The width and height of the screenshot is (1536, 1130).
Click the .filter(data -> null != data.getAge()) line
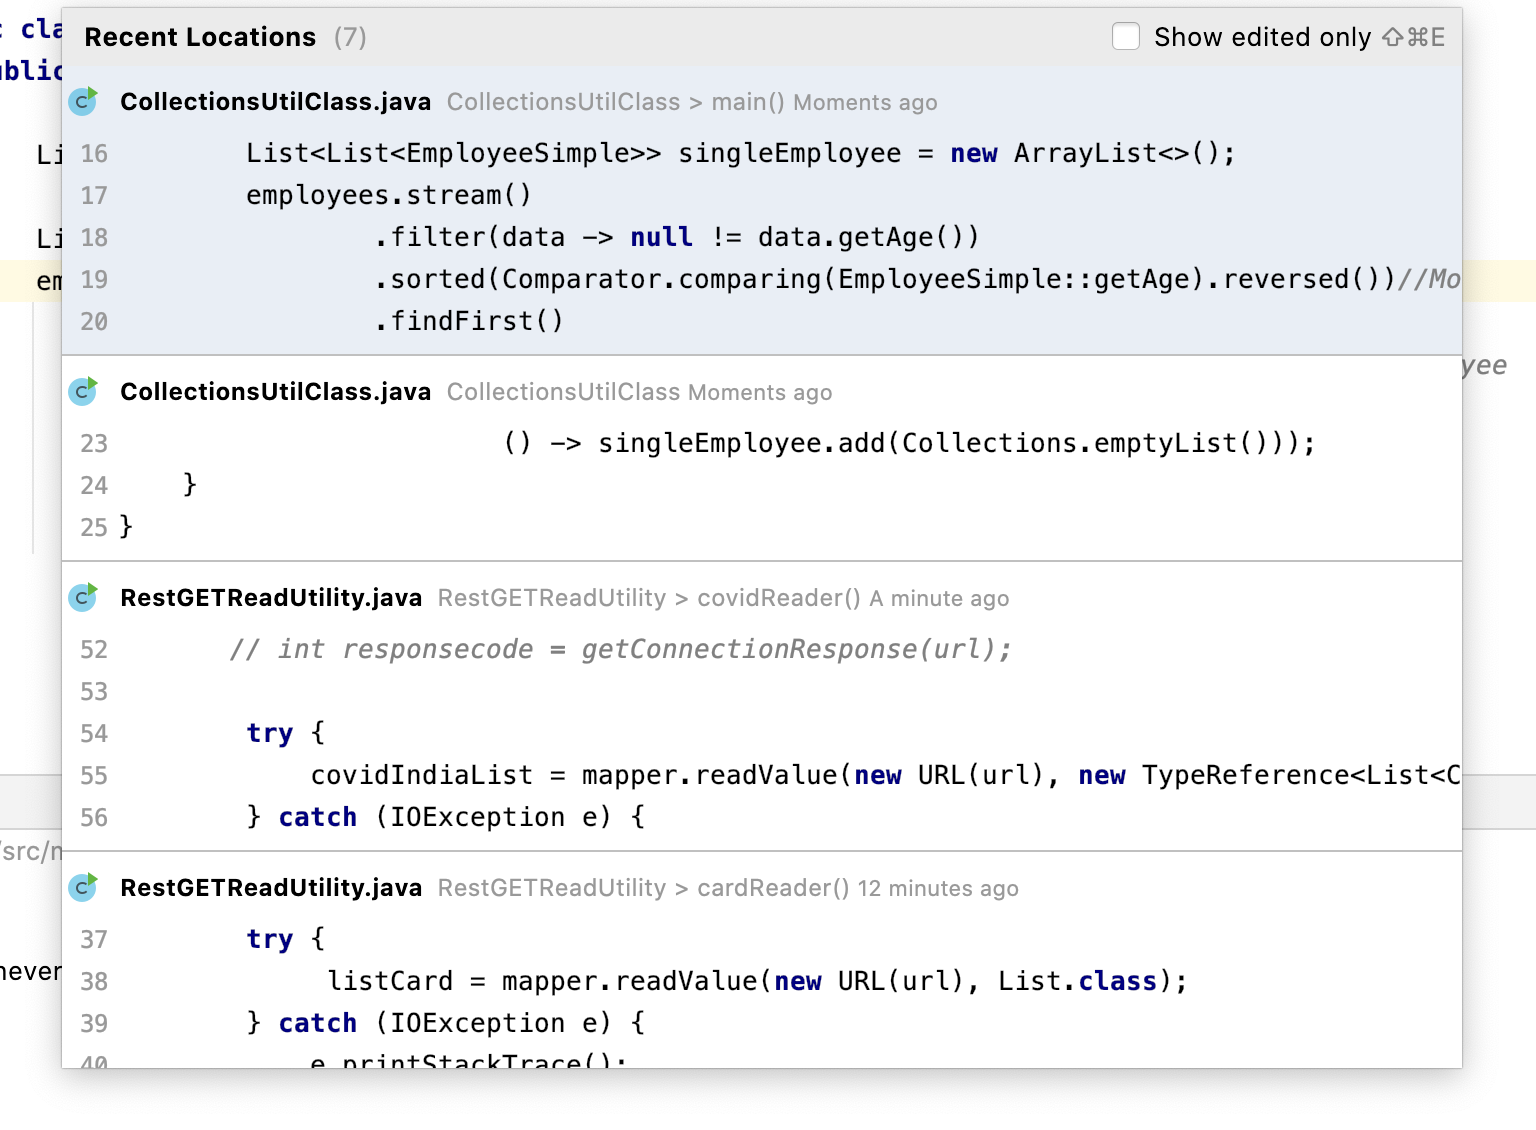pyautogui.click(x=676, y=237)
